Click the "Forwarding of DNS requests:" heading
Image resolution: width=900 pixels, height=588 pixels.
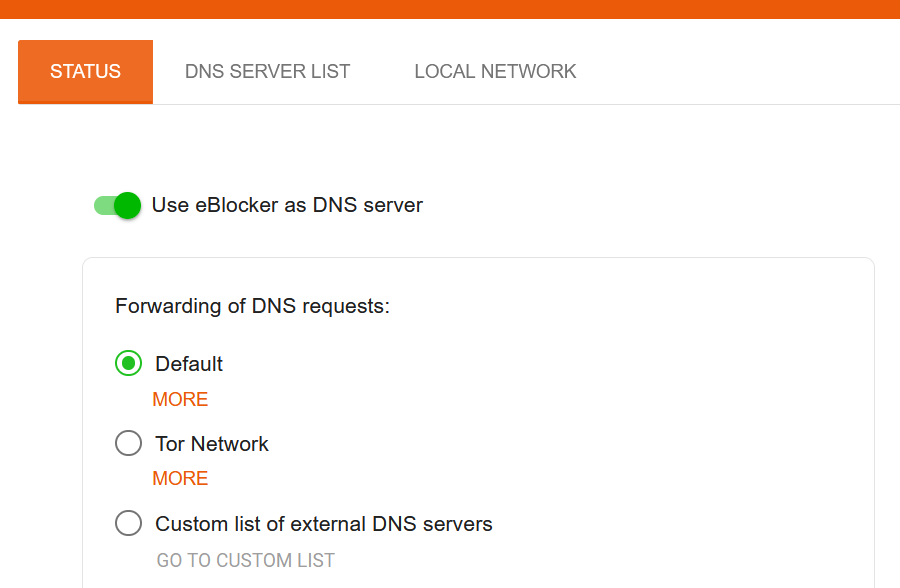[253, 306]
